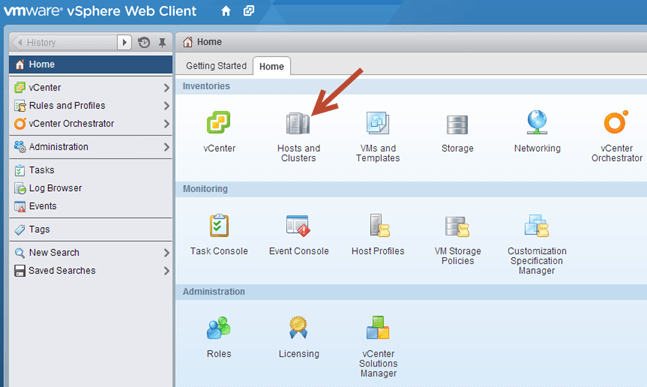The image size is (647, 387).
Task: Select vCenter Orchestrator in the sidebar
Action: point(90,124)
